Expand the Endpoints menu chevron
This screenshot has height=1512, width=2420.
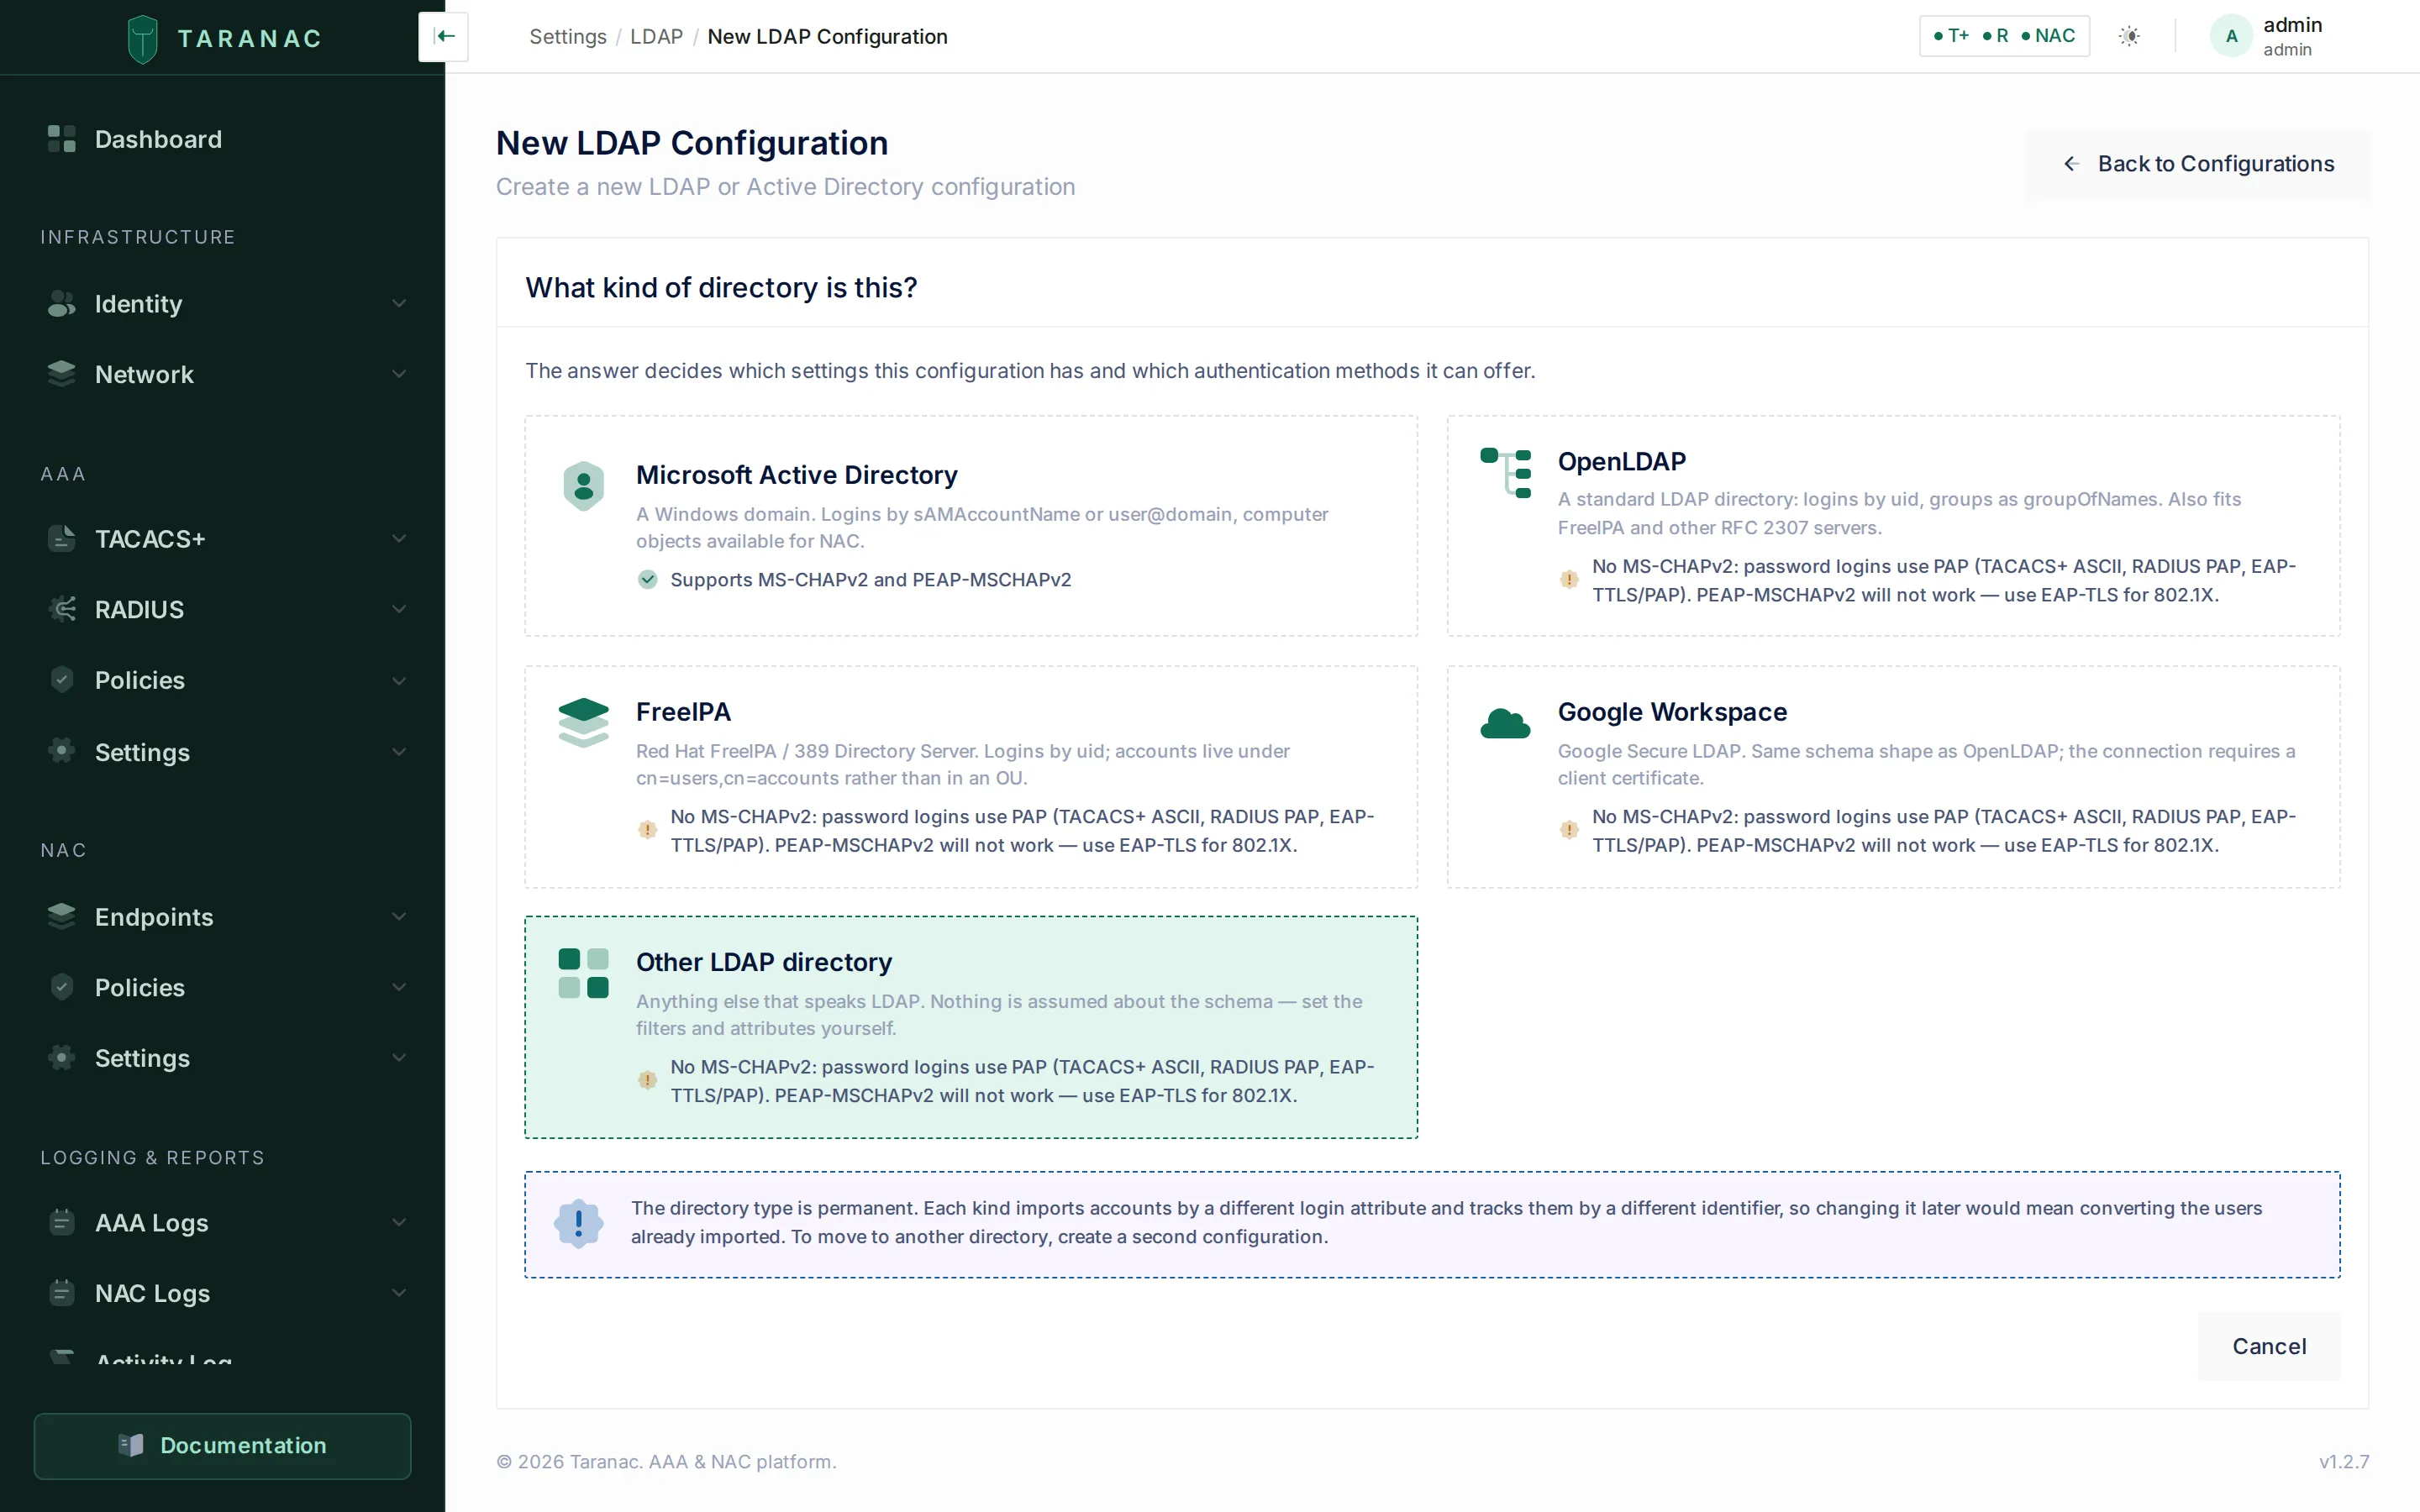[x=399, y=917]
